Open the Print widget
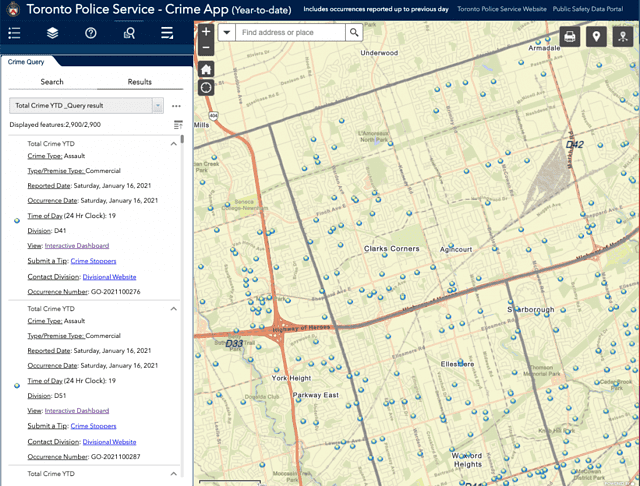Screen dimensions: 640x486 click(x=570, y=37)
